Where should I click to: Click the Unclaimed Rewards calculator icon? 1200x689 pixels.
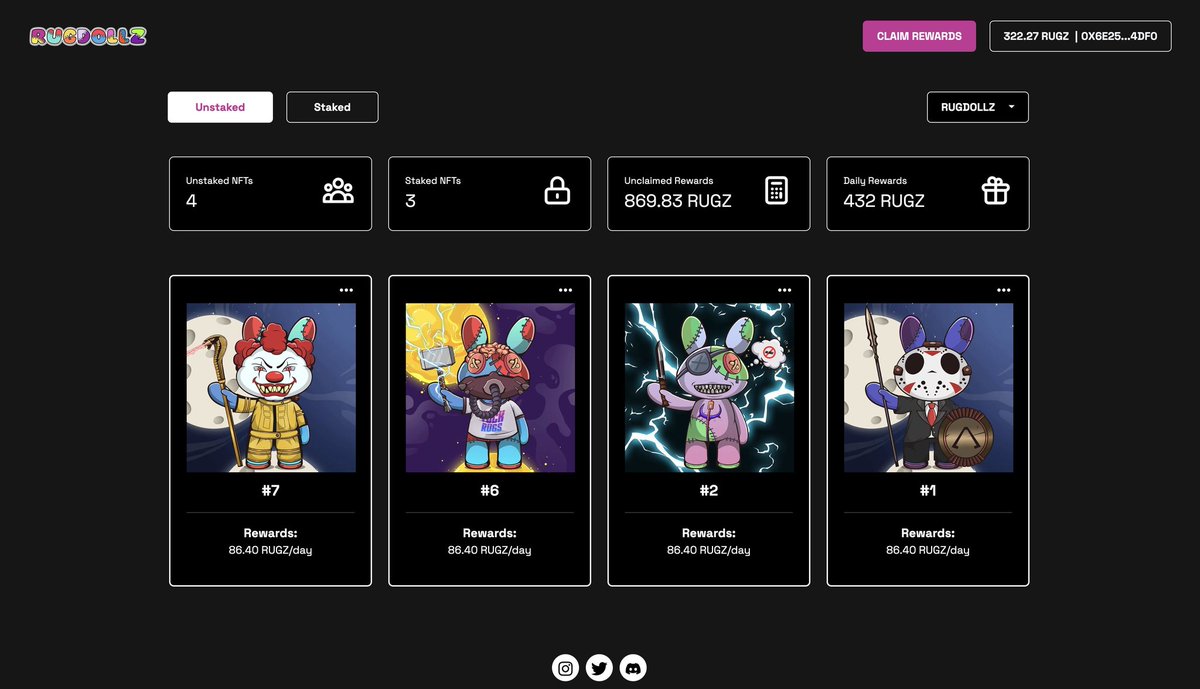coord(776,191)
